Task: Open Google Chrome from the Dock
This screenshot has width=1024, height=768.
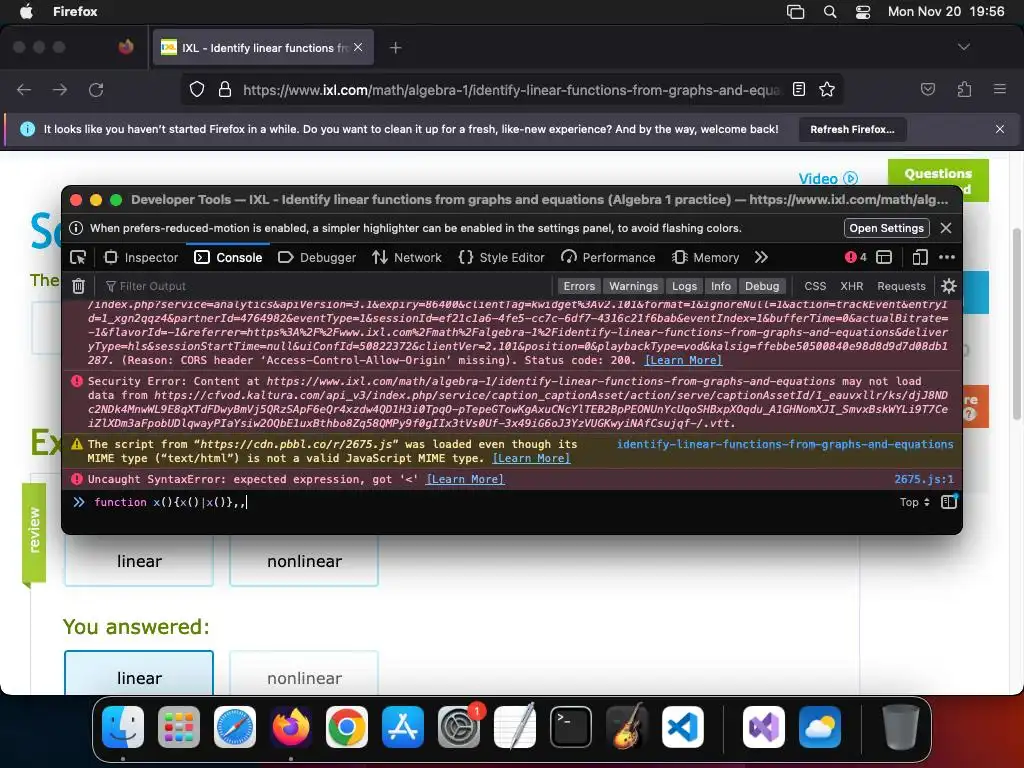Action: (347, 727)
